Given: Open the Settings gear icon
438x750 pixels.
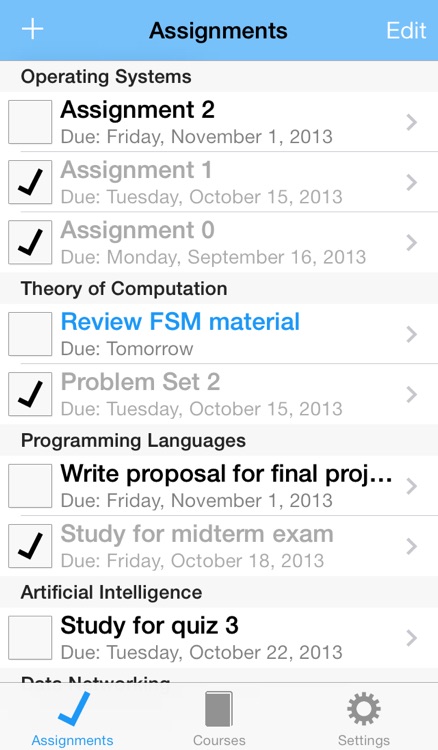Looking at the screenshot, I should (363, 709).
